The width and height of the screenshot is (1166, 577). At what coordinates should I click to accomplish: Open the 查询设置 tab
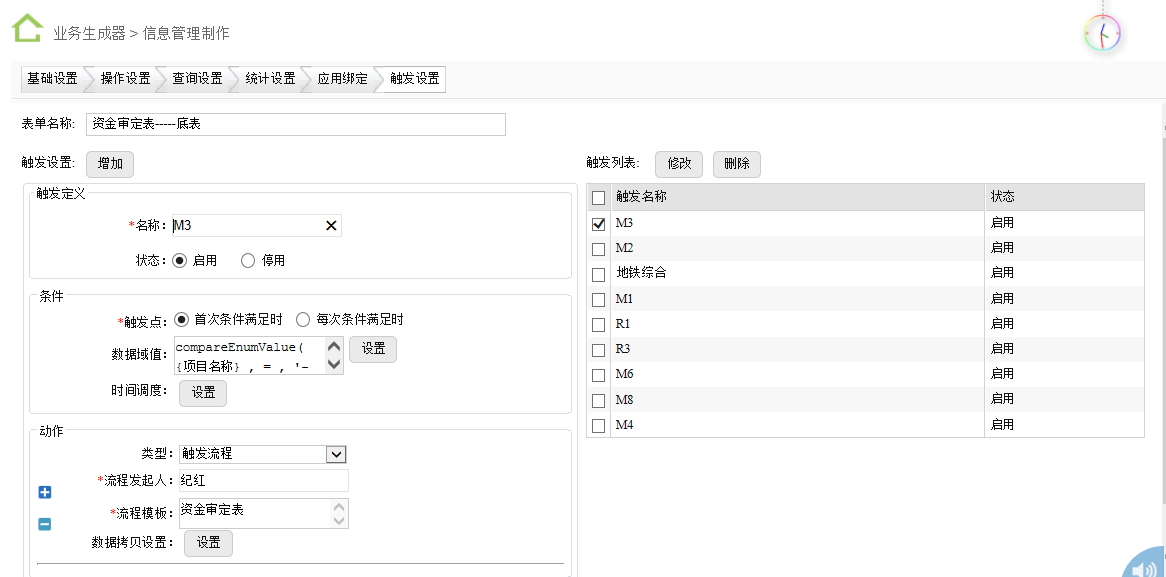tap(197, 79)
